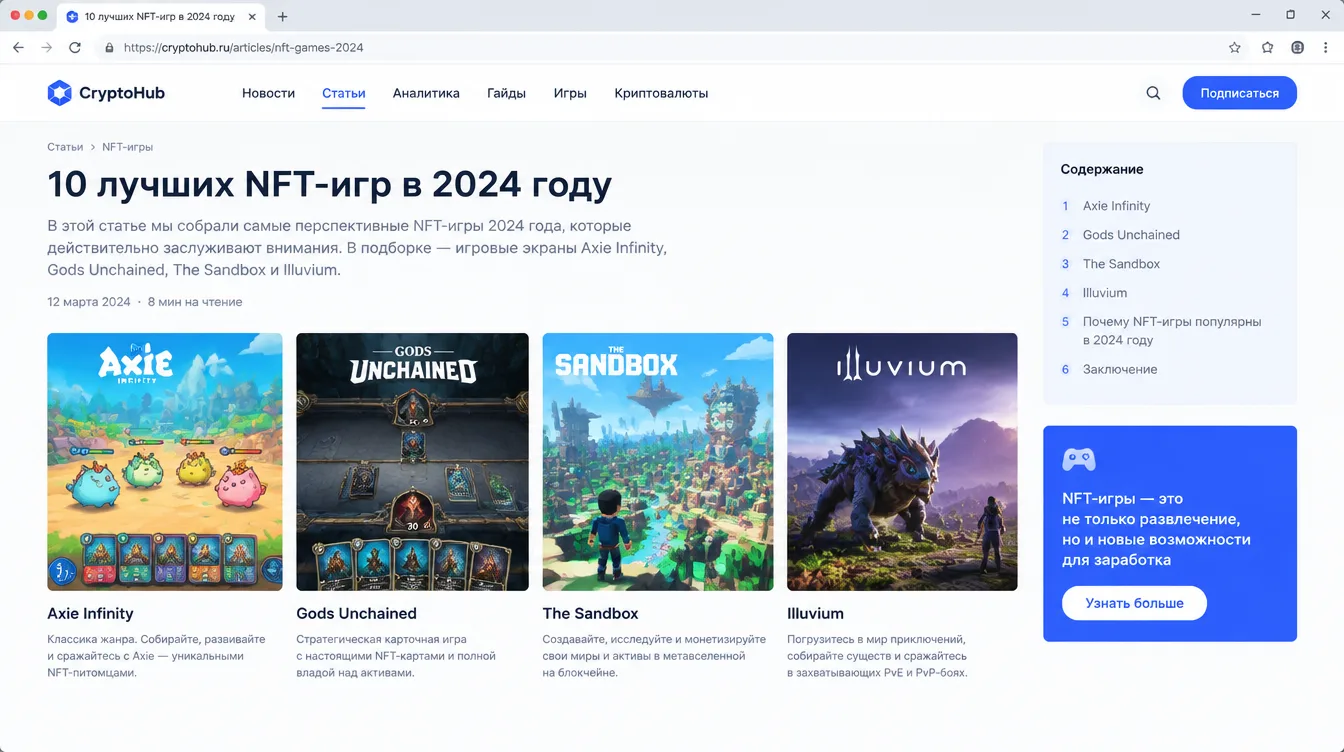The height and width of the screenshot is (752, 1344).
Task: Open the Illuvium game image
Action: 902,462
